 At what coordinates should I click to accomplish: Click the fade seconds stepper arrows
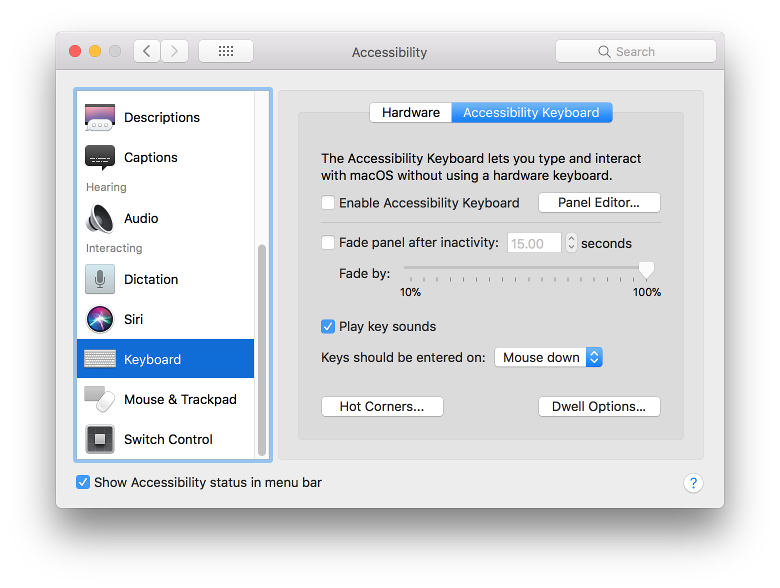point(571,243)
